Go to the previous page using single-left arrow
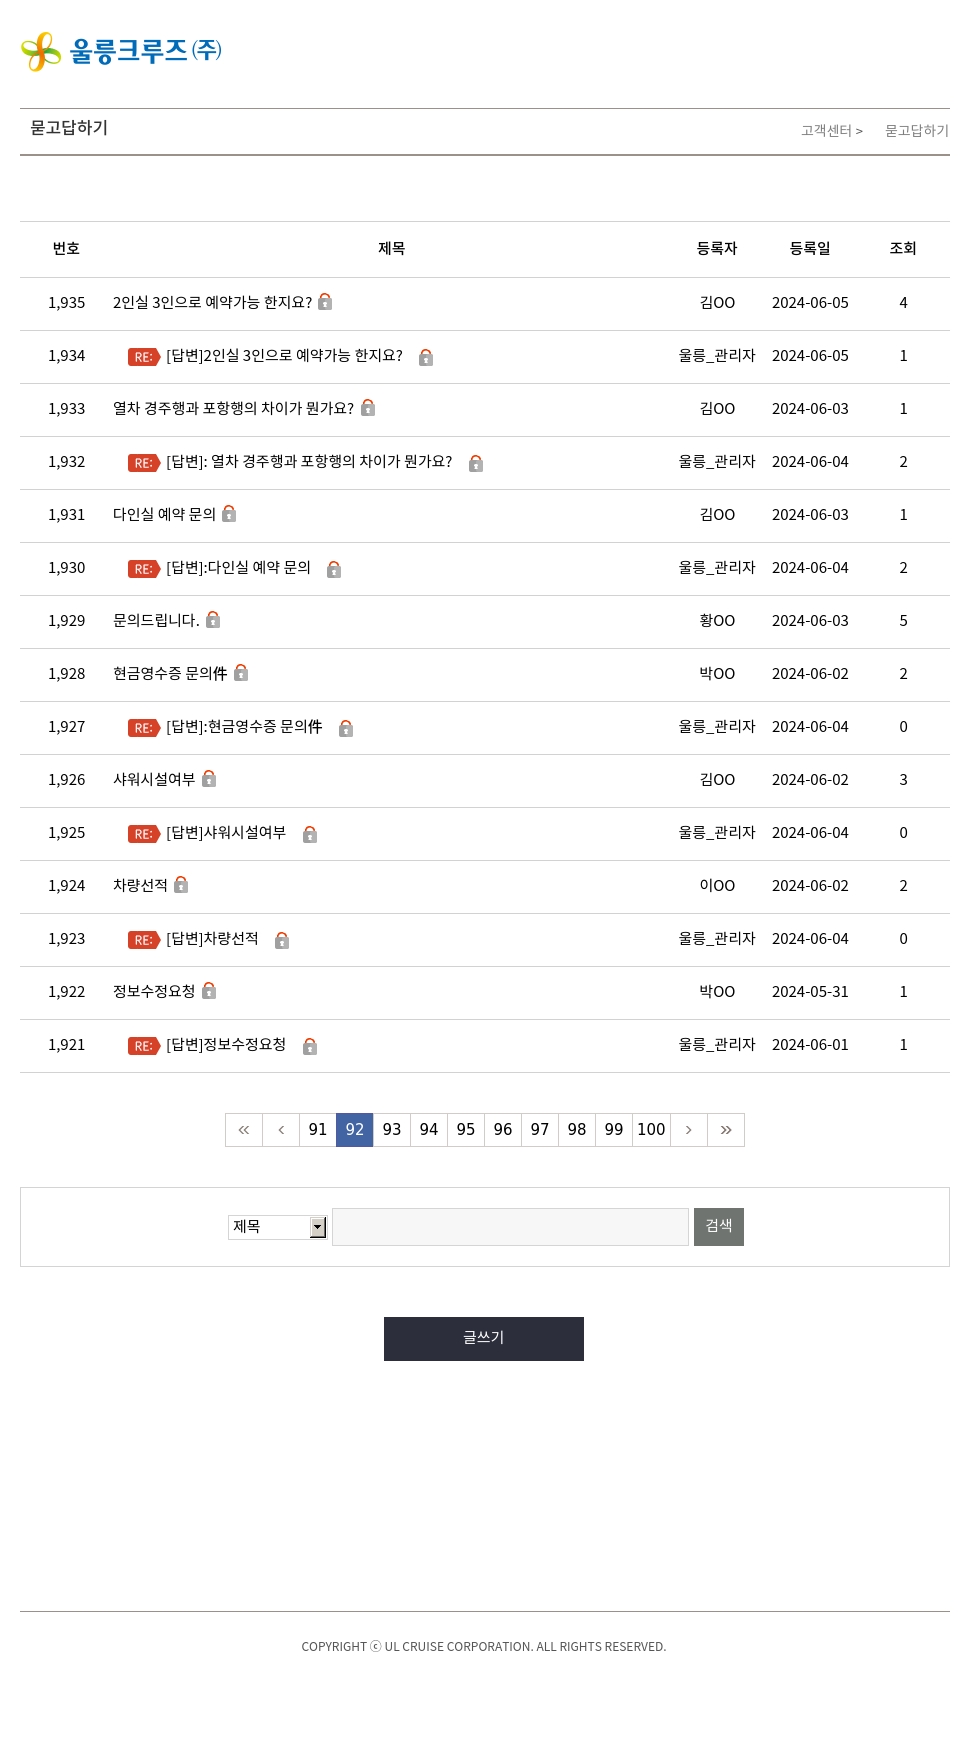The width and height of the screenshot is (970, 1742). [x=281, y=1130]
